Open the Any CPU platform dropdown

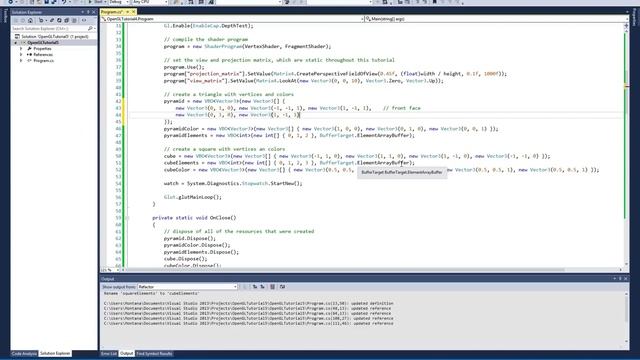[150, 2]
